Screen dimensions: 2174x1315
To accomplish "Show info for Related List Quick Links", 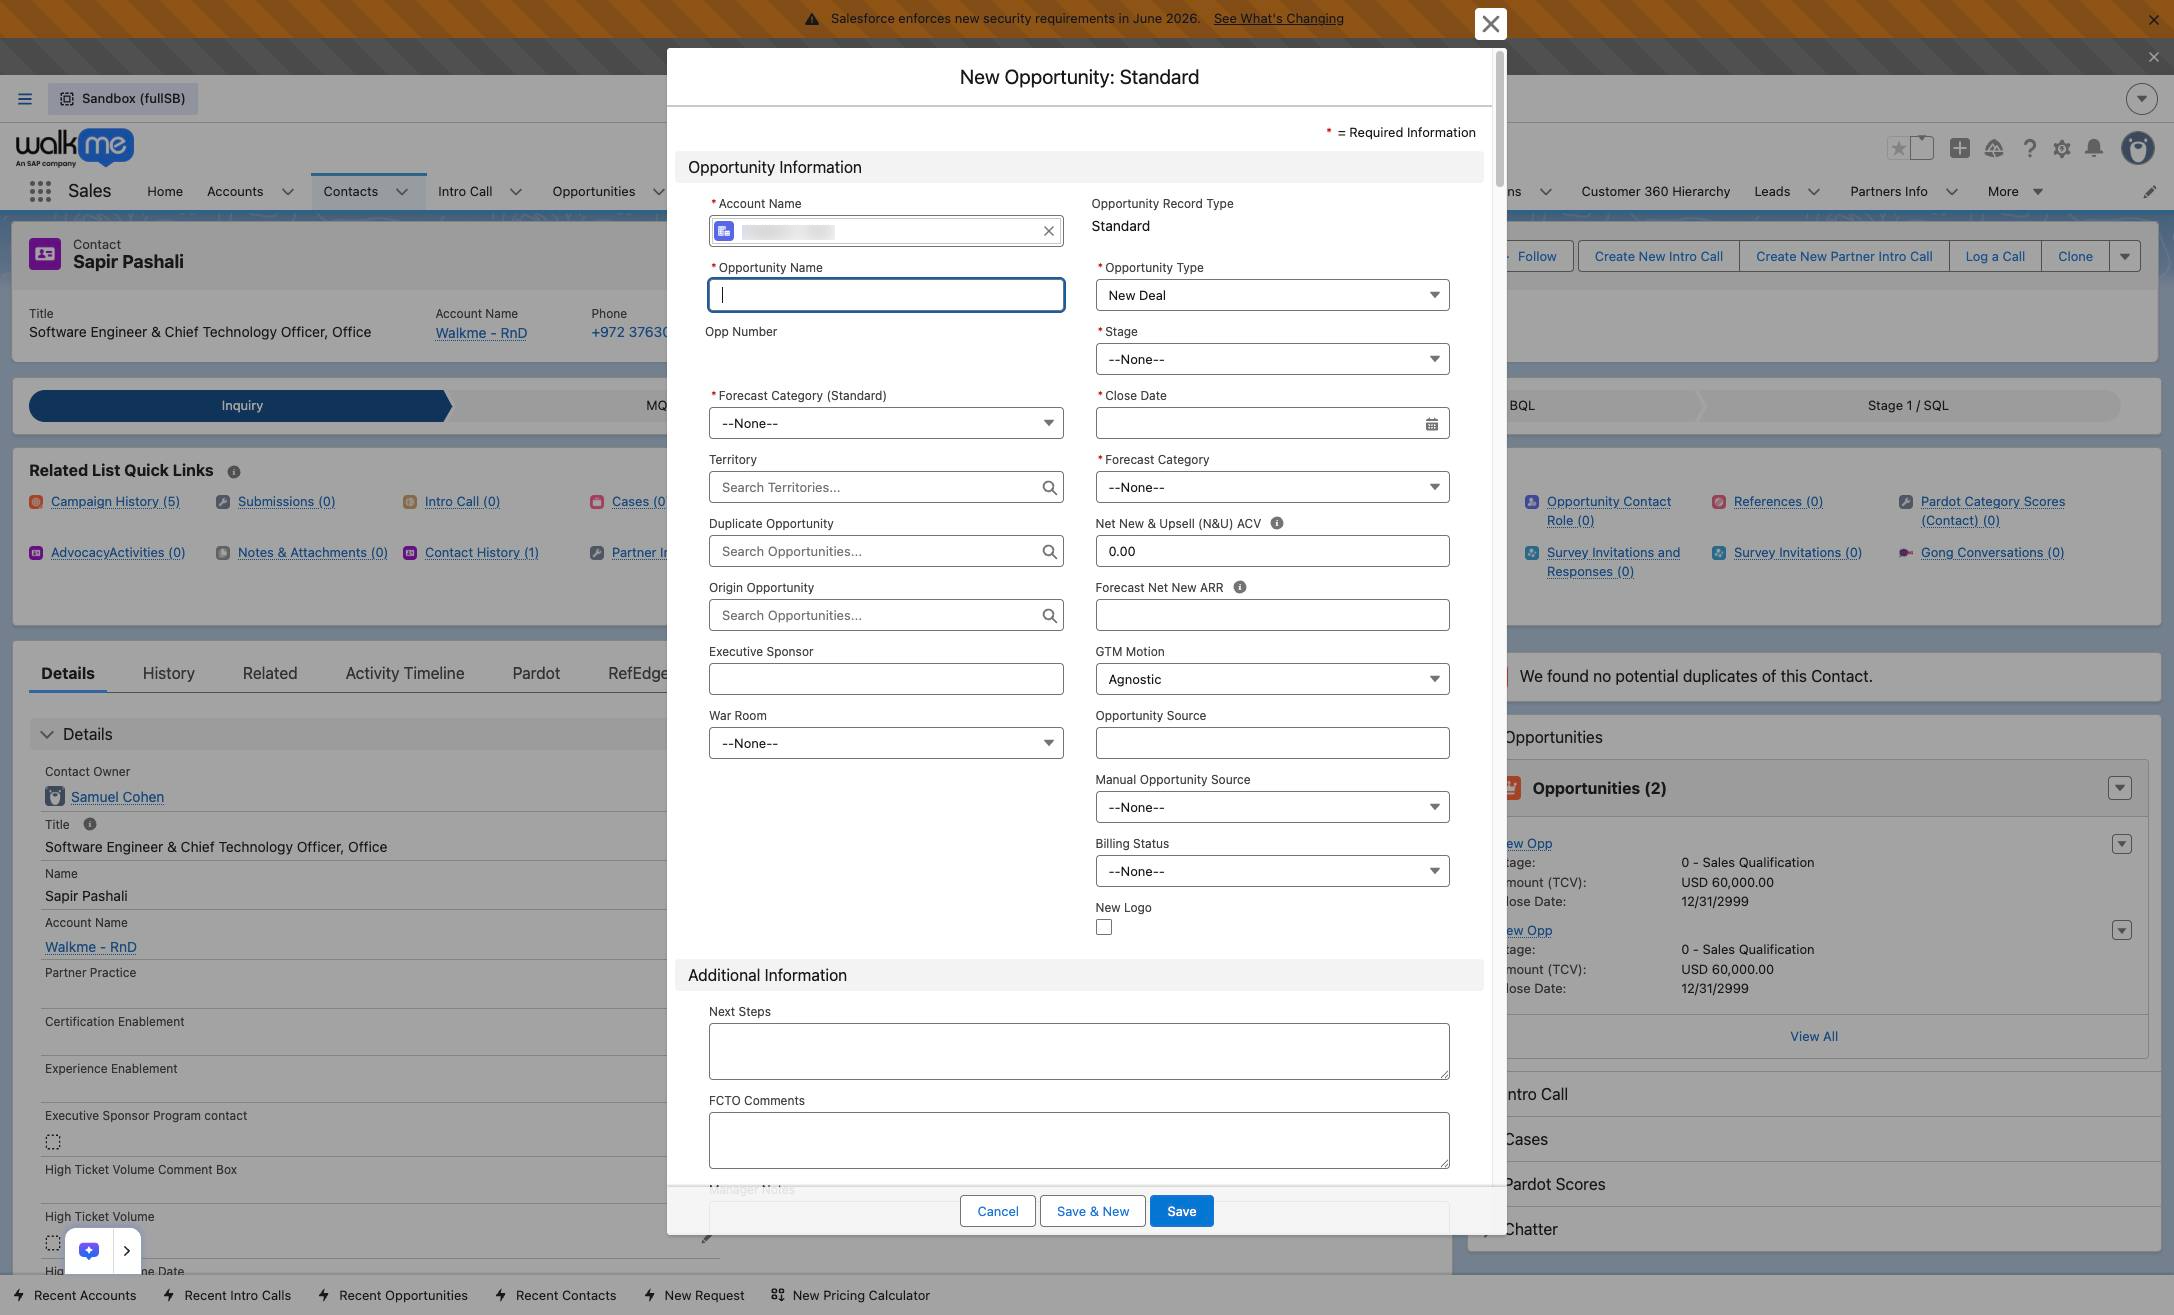I will tap(233, 471).
